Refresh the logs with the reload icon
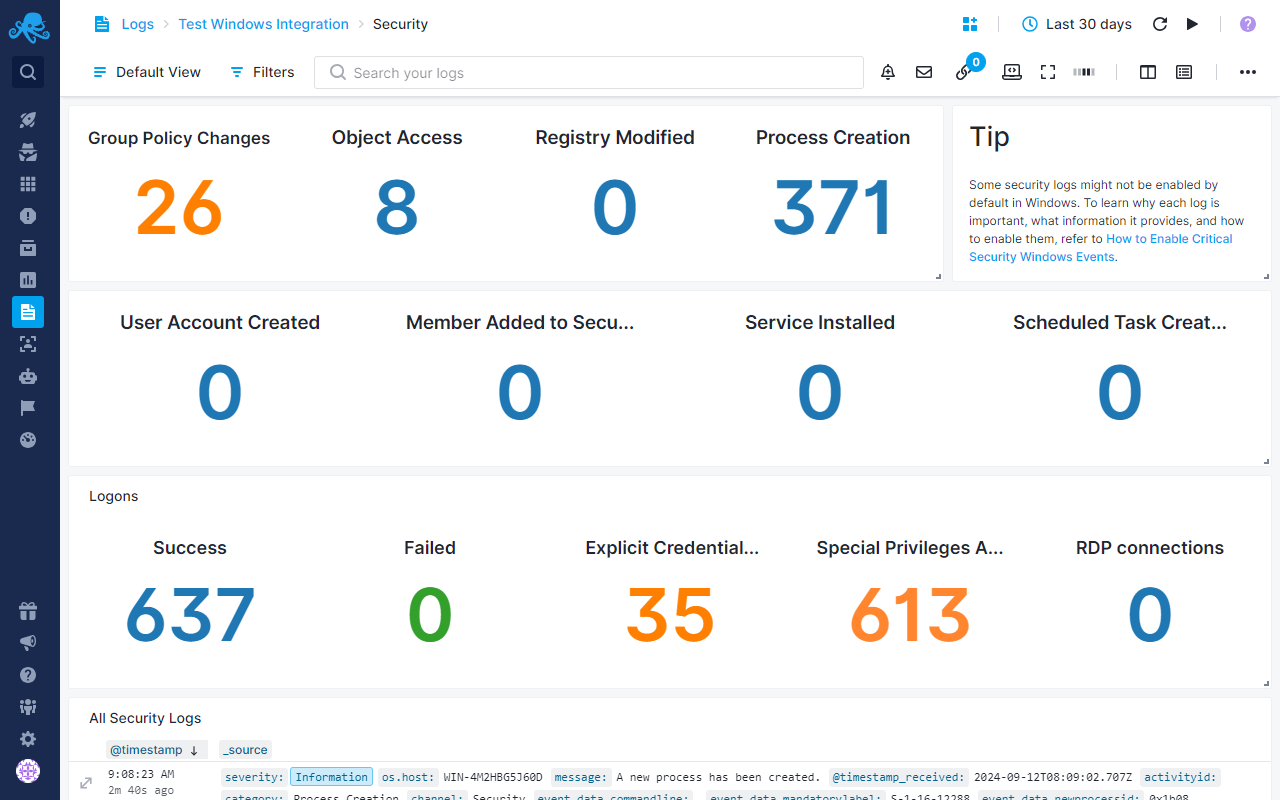1280x800 pixels. coord(1160,24)
